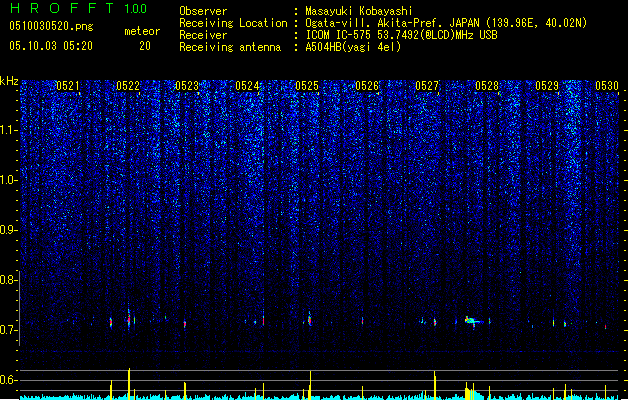Click the tall yellow spike at 0525
Screen dimensions: 629x400
pos(310,385)
